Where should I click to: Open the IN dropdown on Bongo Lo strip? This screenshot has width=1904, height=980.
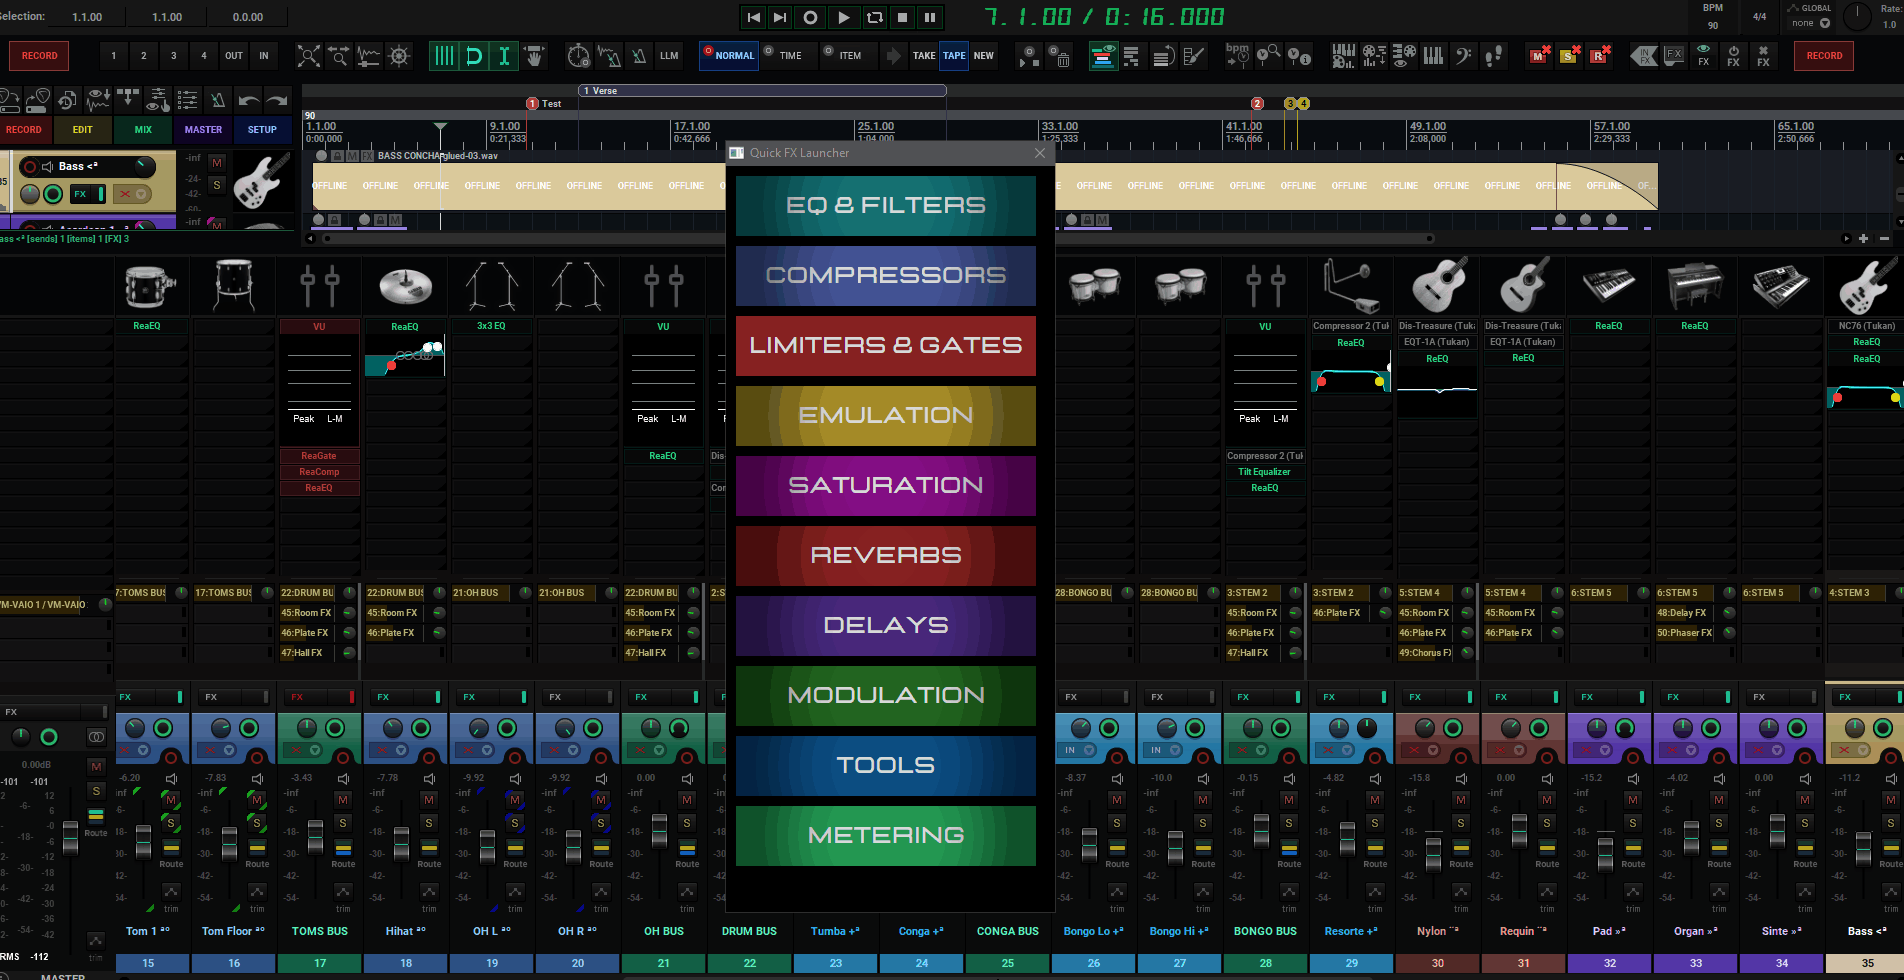[x=1077, y=750]
